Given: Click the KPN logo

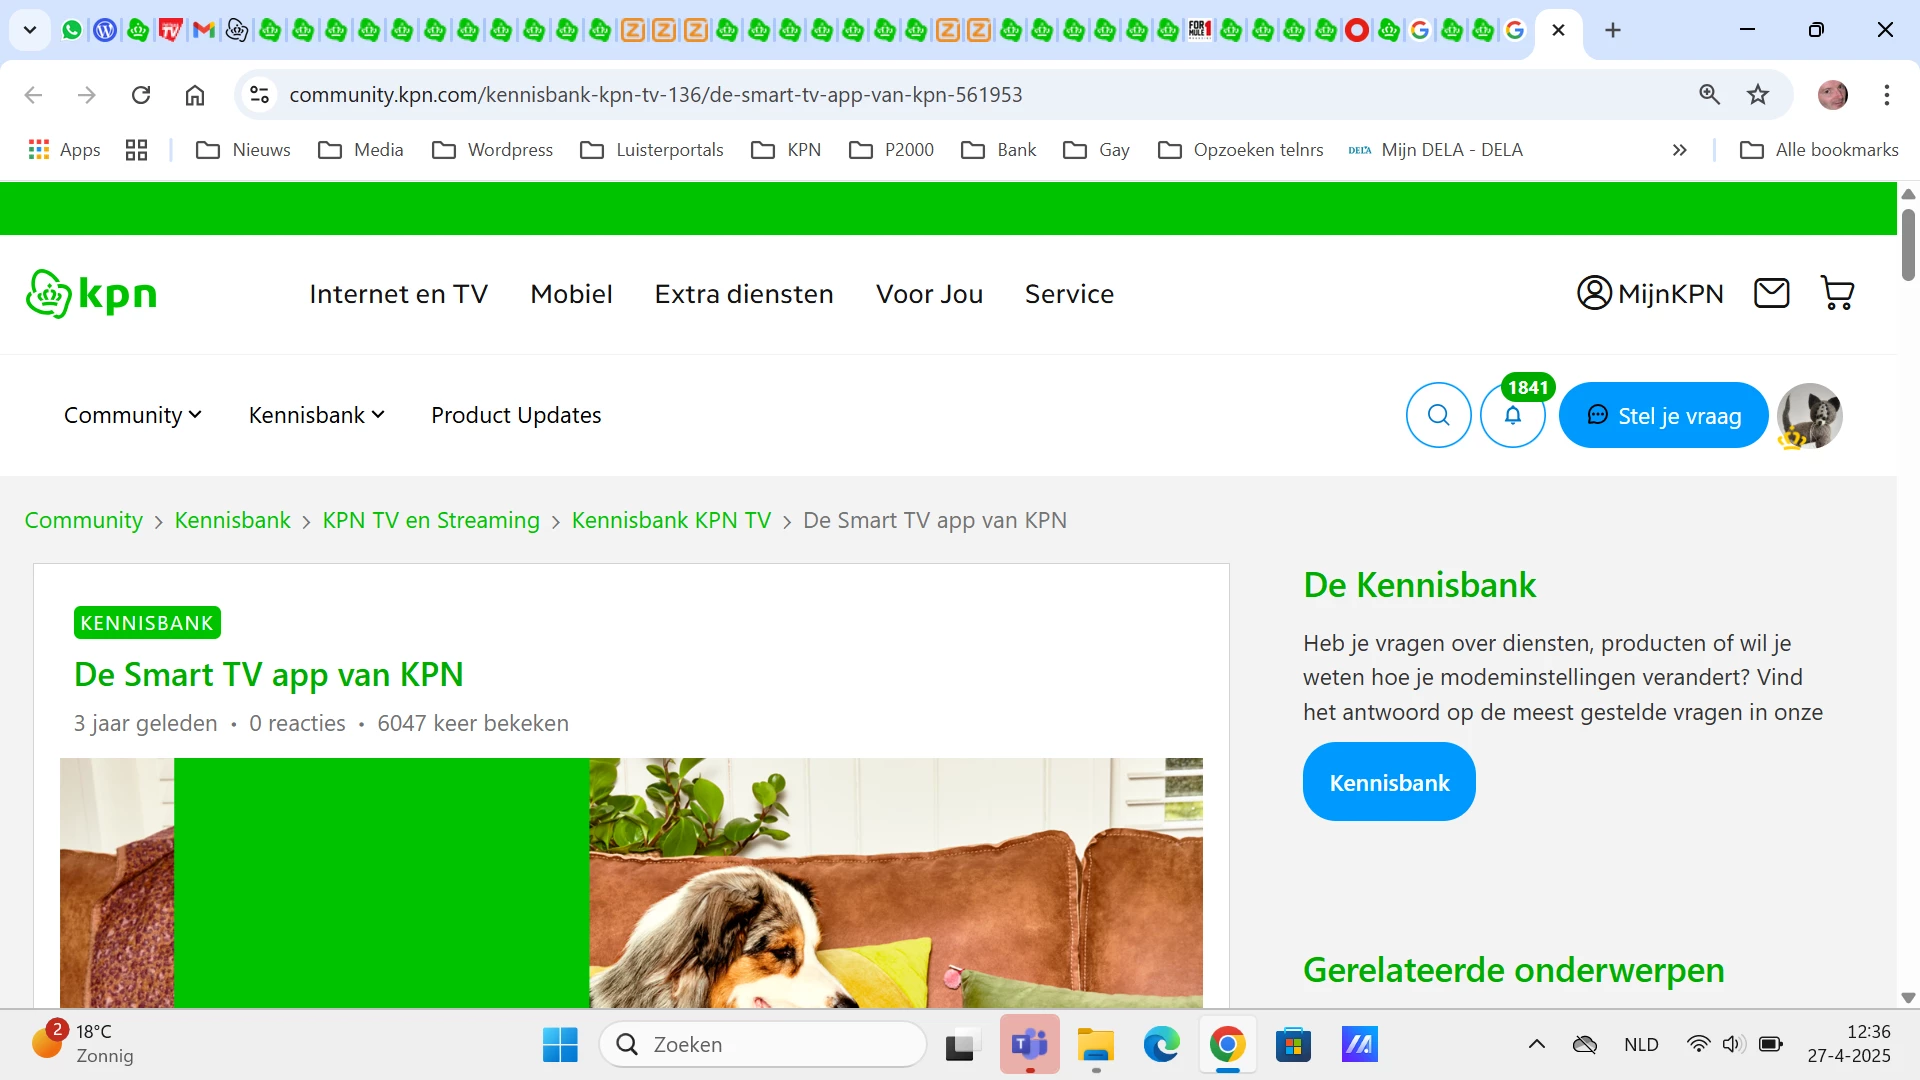Looking at the screenshot, I should pos(91,294).
